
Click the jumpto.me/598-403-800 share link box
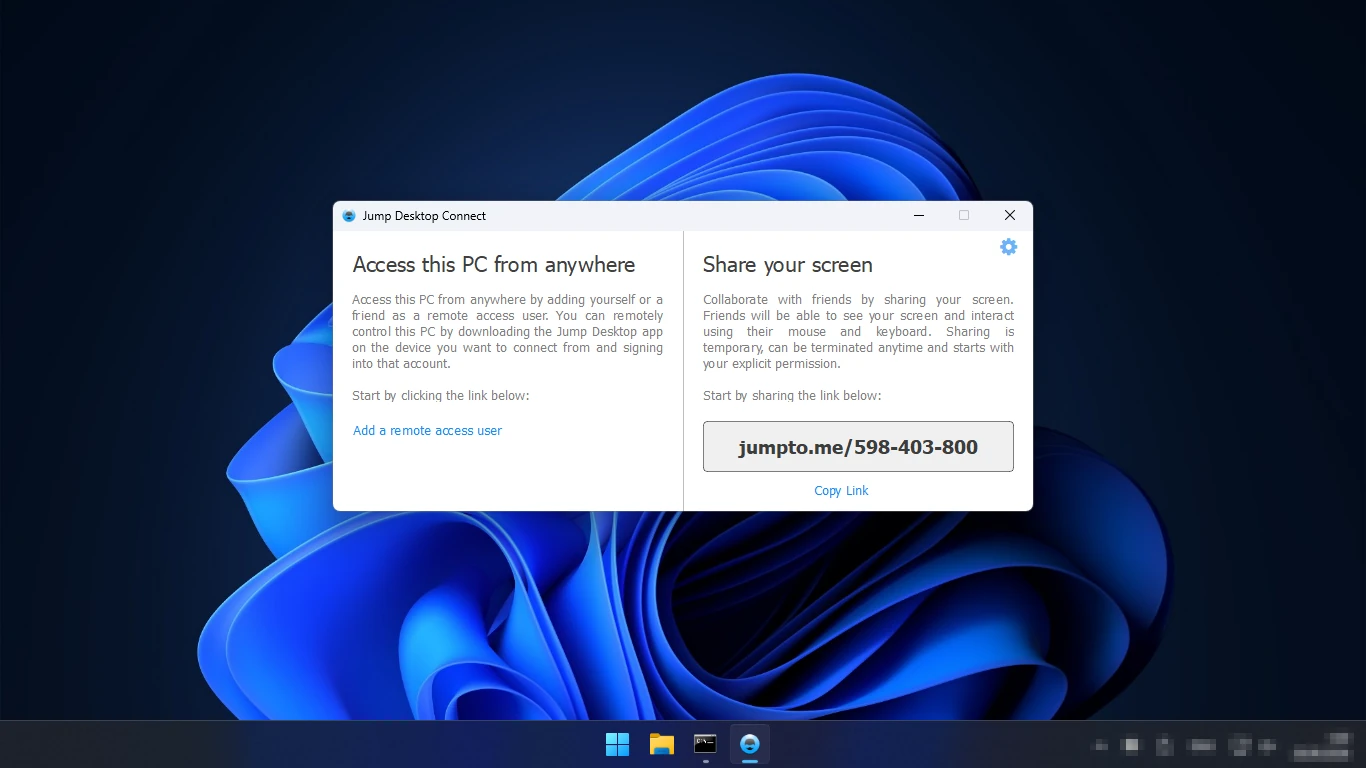858,446
